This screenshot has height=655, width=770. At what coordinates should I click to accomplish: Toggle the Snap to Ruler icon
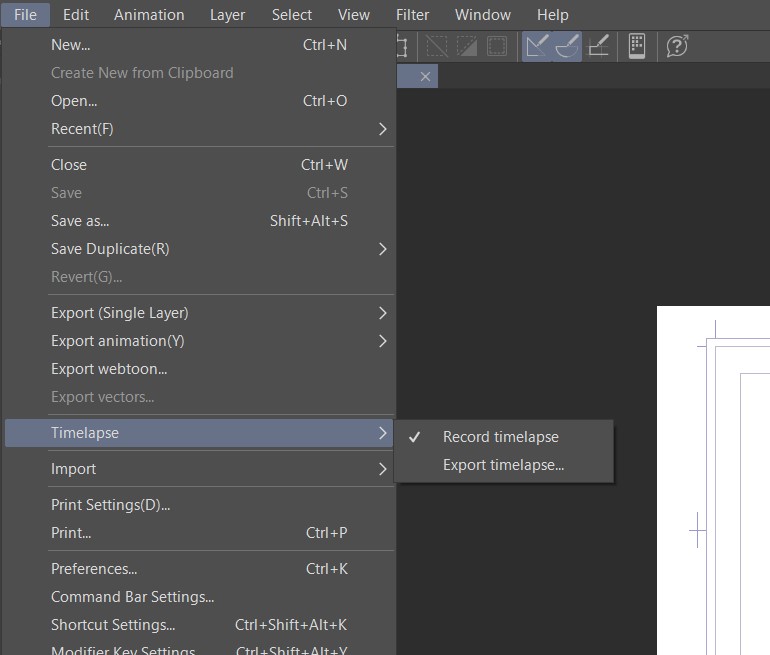click(537, 47)
